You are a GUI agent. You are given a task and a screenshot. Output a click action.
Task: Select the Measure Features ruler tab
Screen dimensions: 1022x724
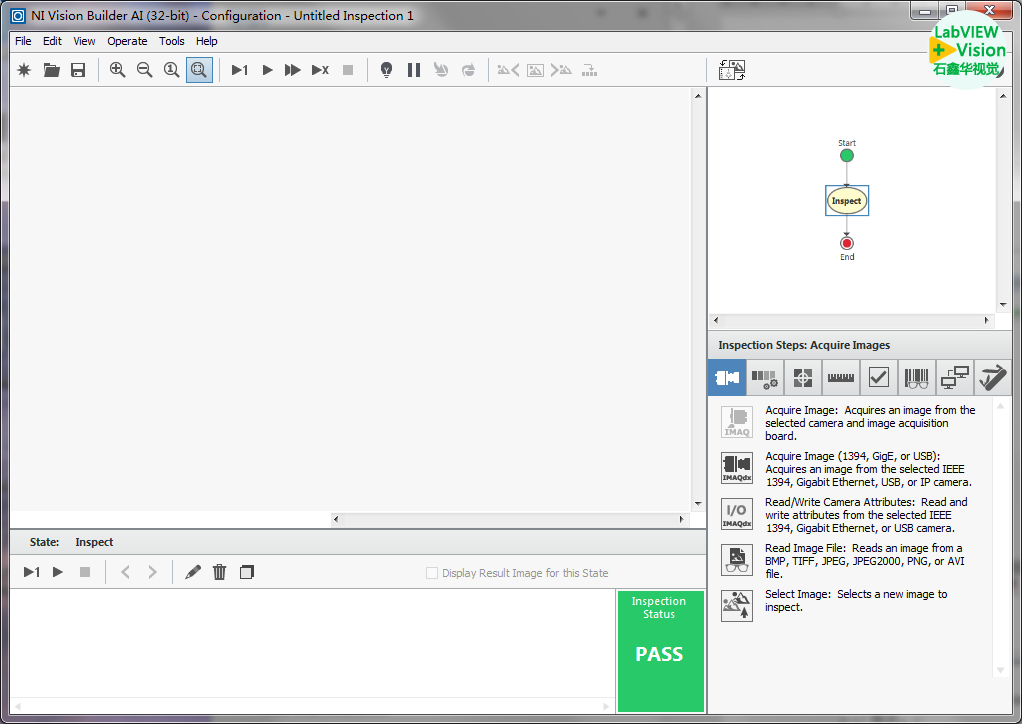[840, 378]
